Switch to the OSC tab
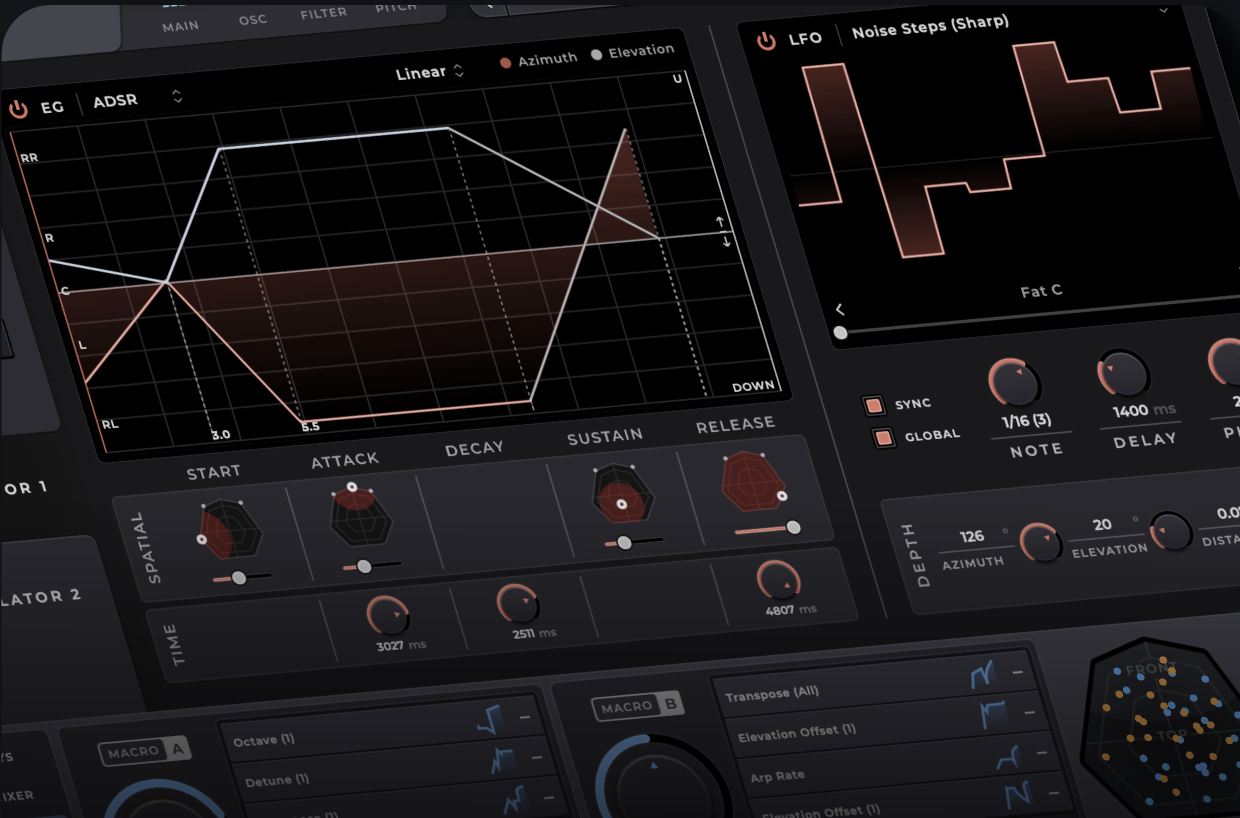This screenshot has width=1240, height=818. (x=252, y=19)
